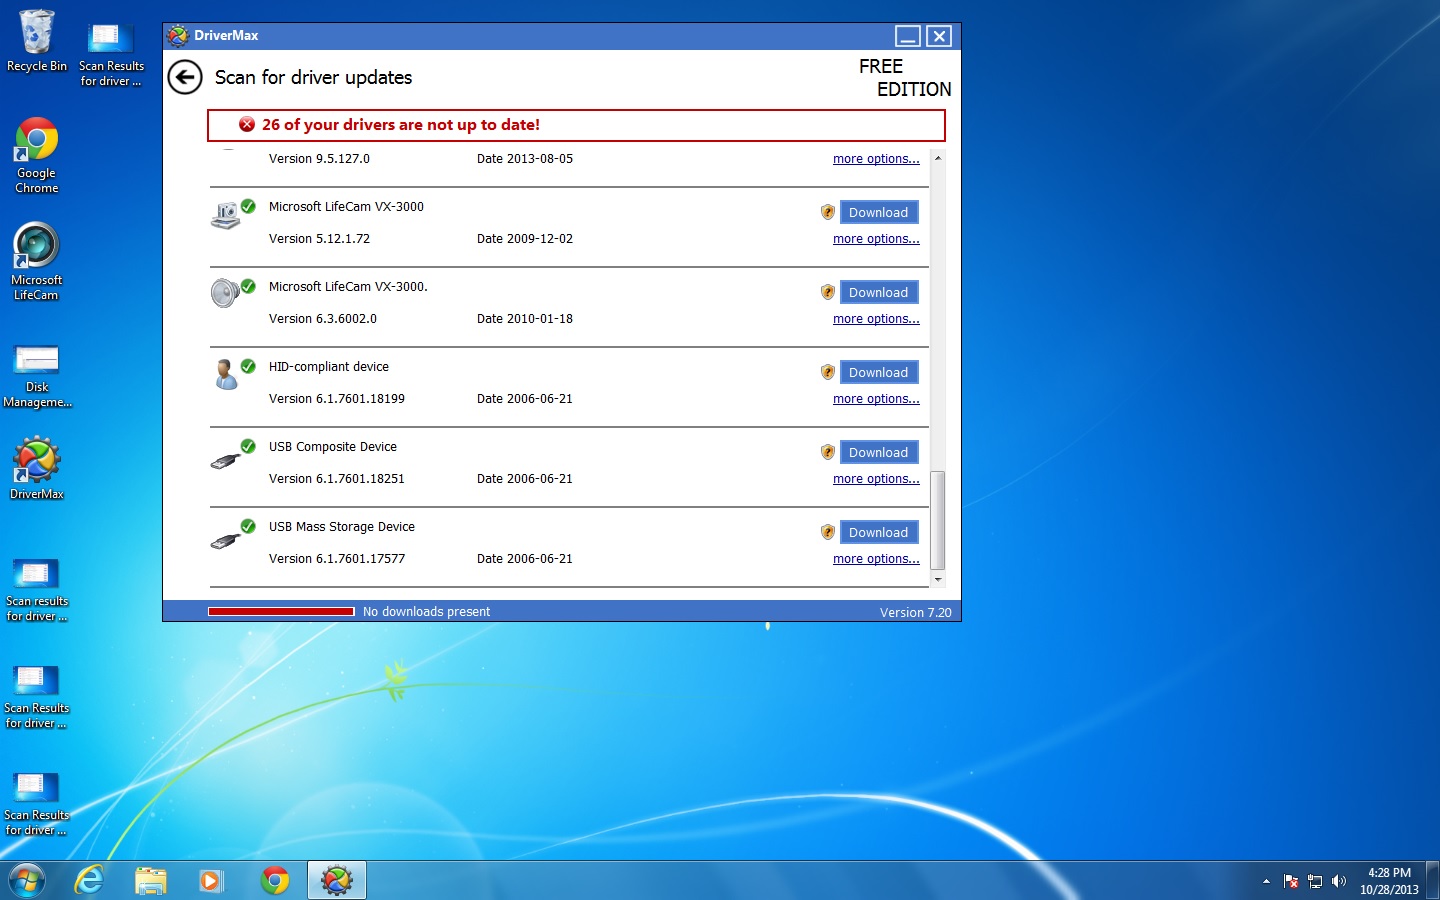Download USB Composite Device driver
This screenshot has height=900, width=1440.
pyautogui.click(x=879, y=452)
